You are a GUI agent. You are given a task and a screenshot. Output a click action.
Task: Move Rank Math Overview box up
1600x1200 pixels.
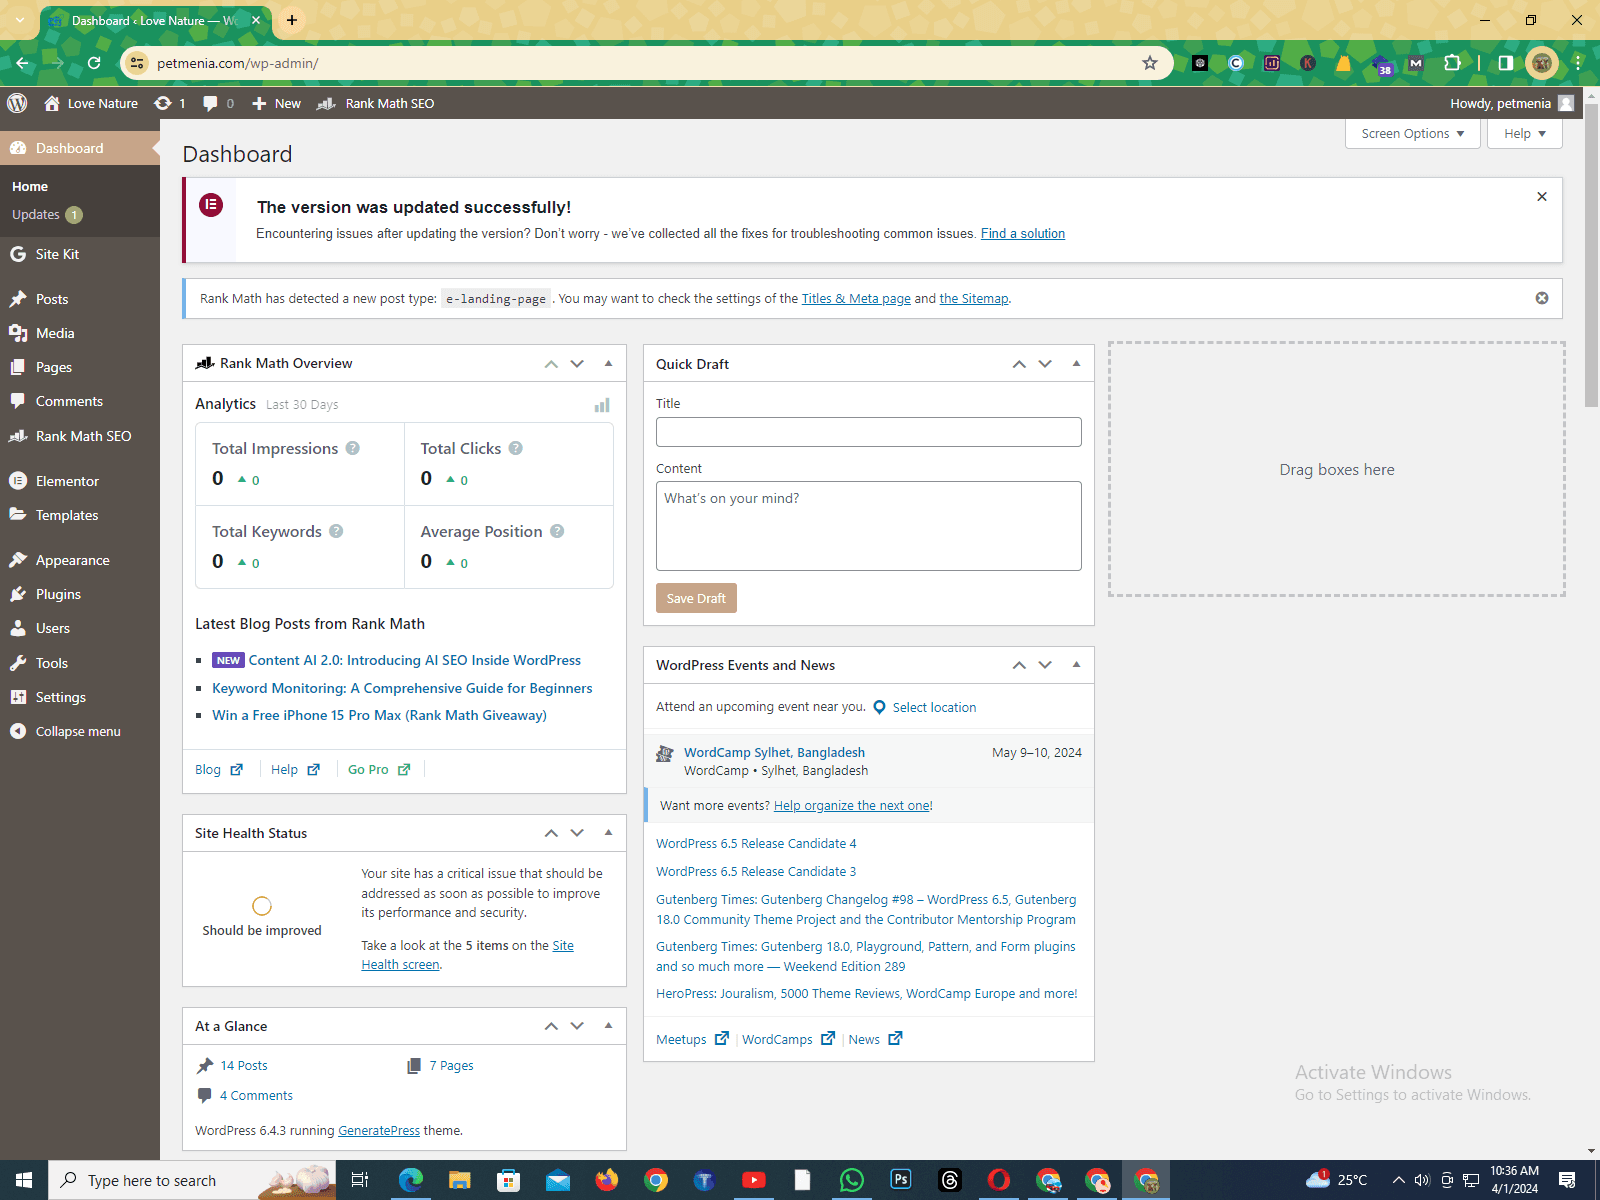[x=551, y=364]
